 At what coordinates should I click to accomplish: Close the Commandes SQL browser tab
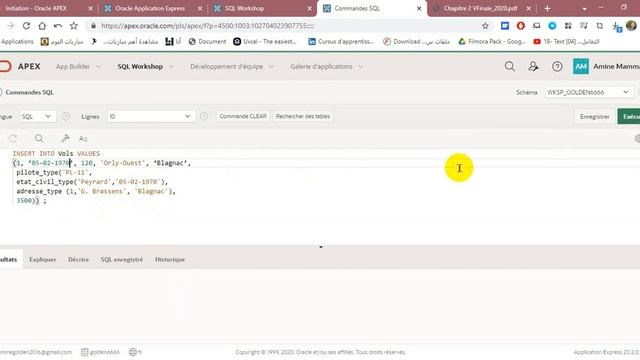pyautogui.click(x=419, y=8)
